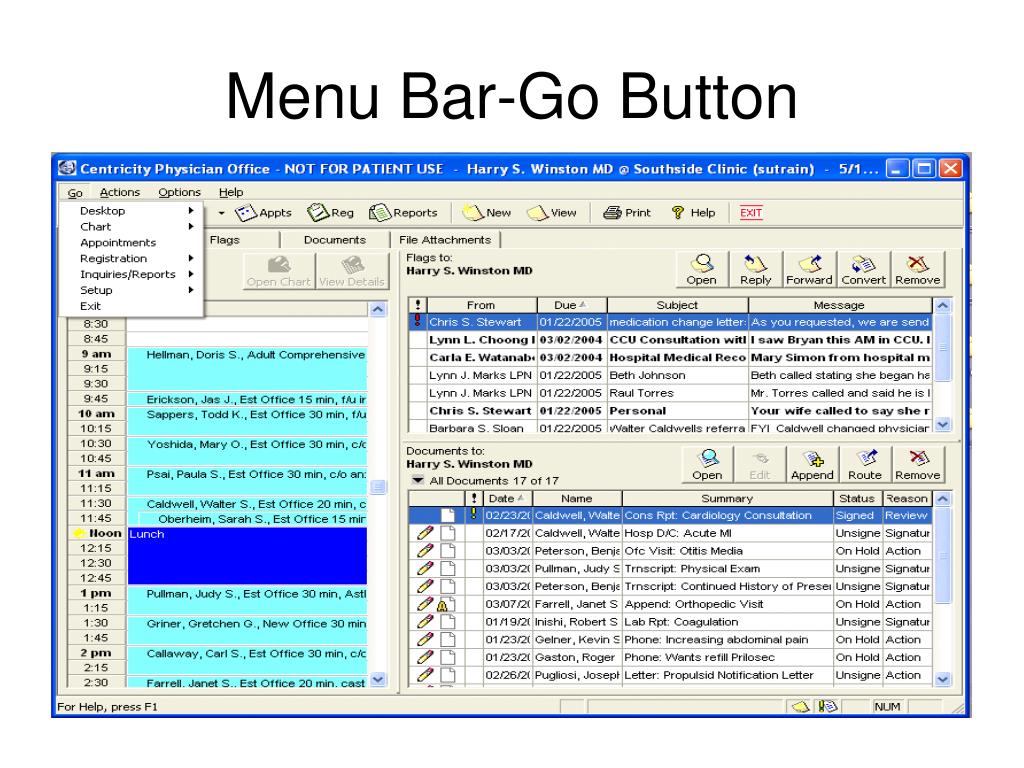Click the Reply flag icon

756,270
